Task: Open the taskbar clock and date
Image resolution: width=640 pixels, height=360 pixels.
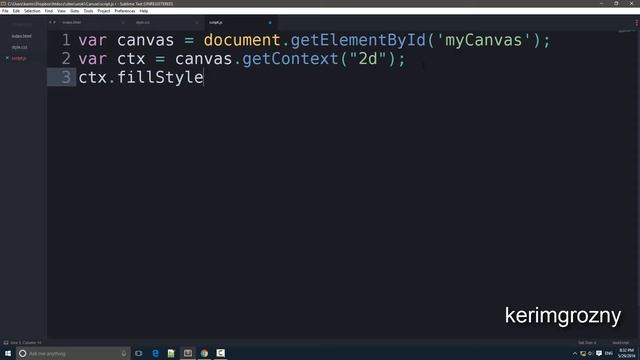Action: pyautogui.click(x=626, y=353)
